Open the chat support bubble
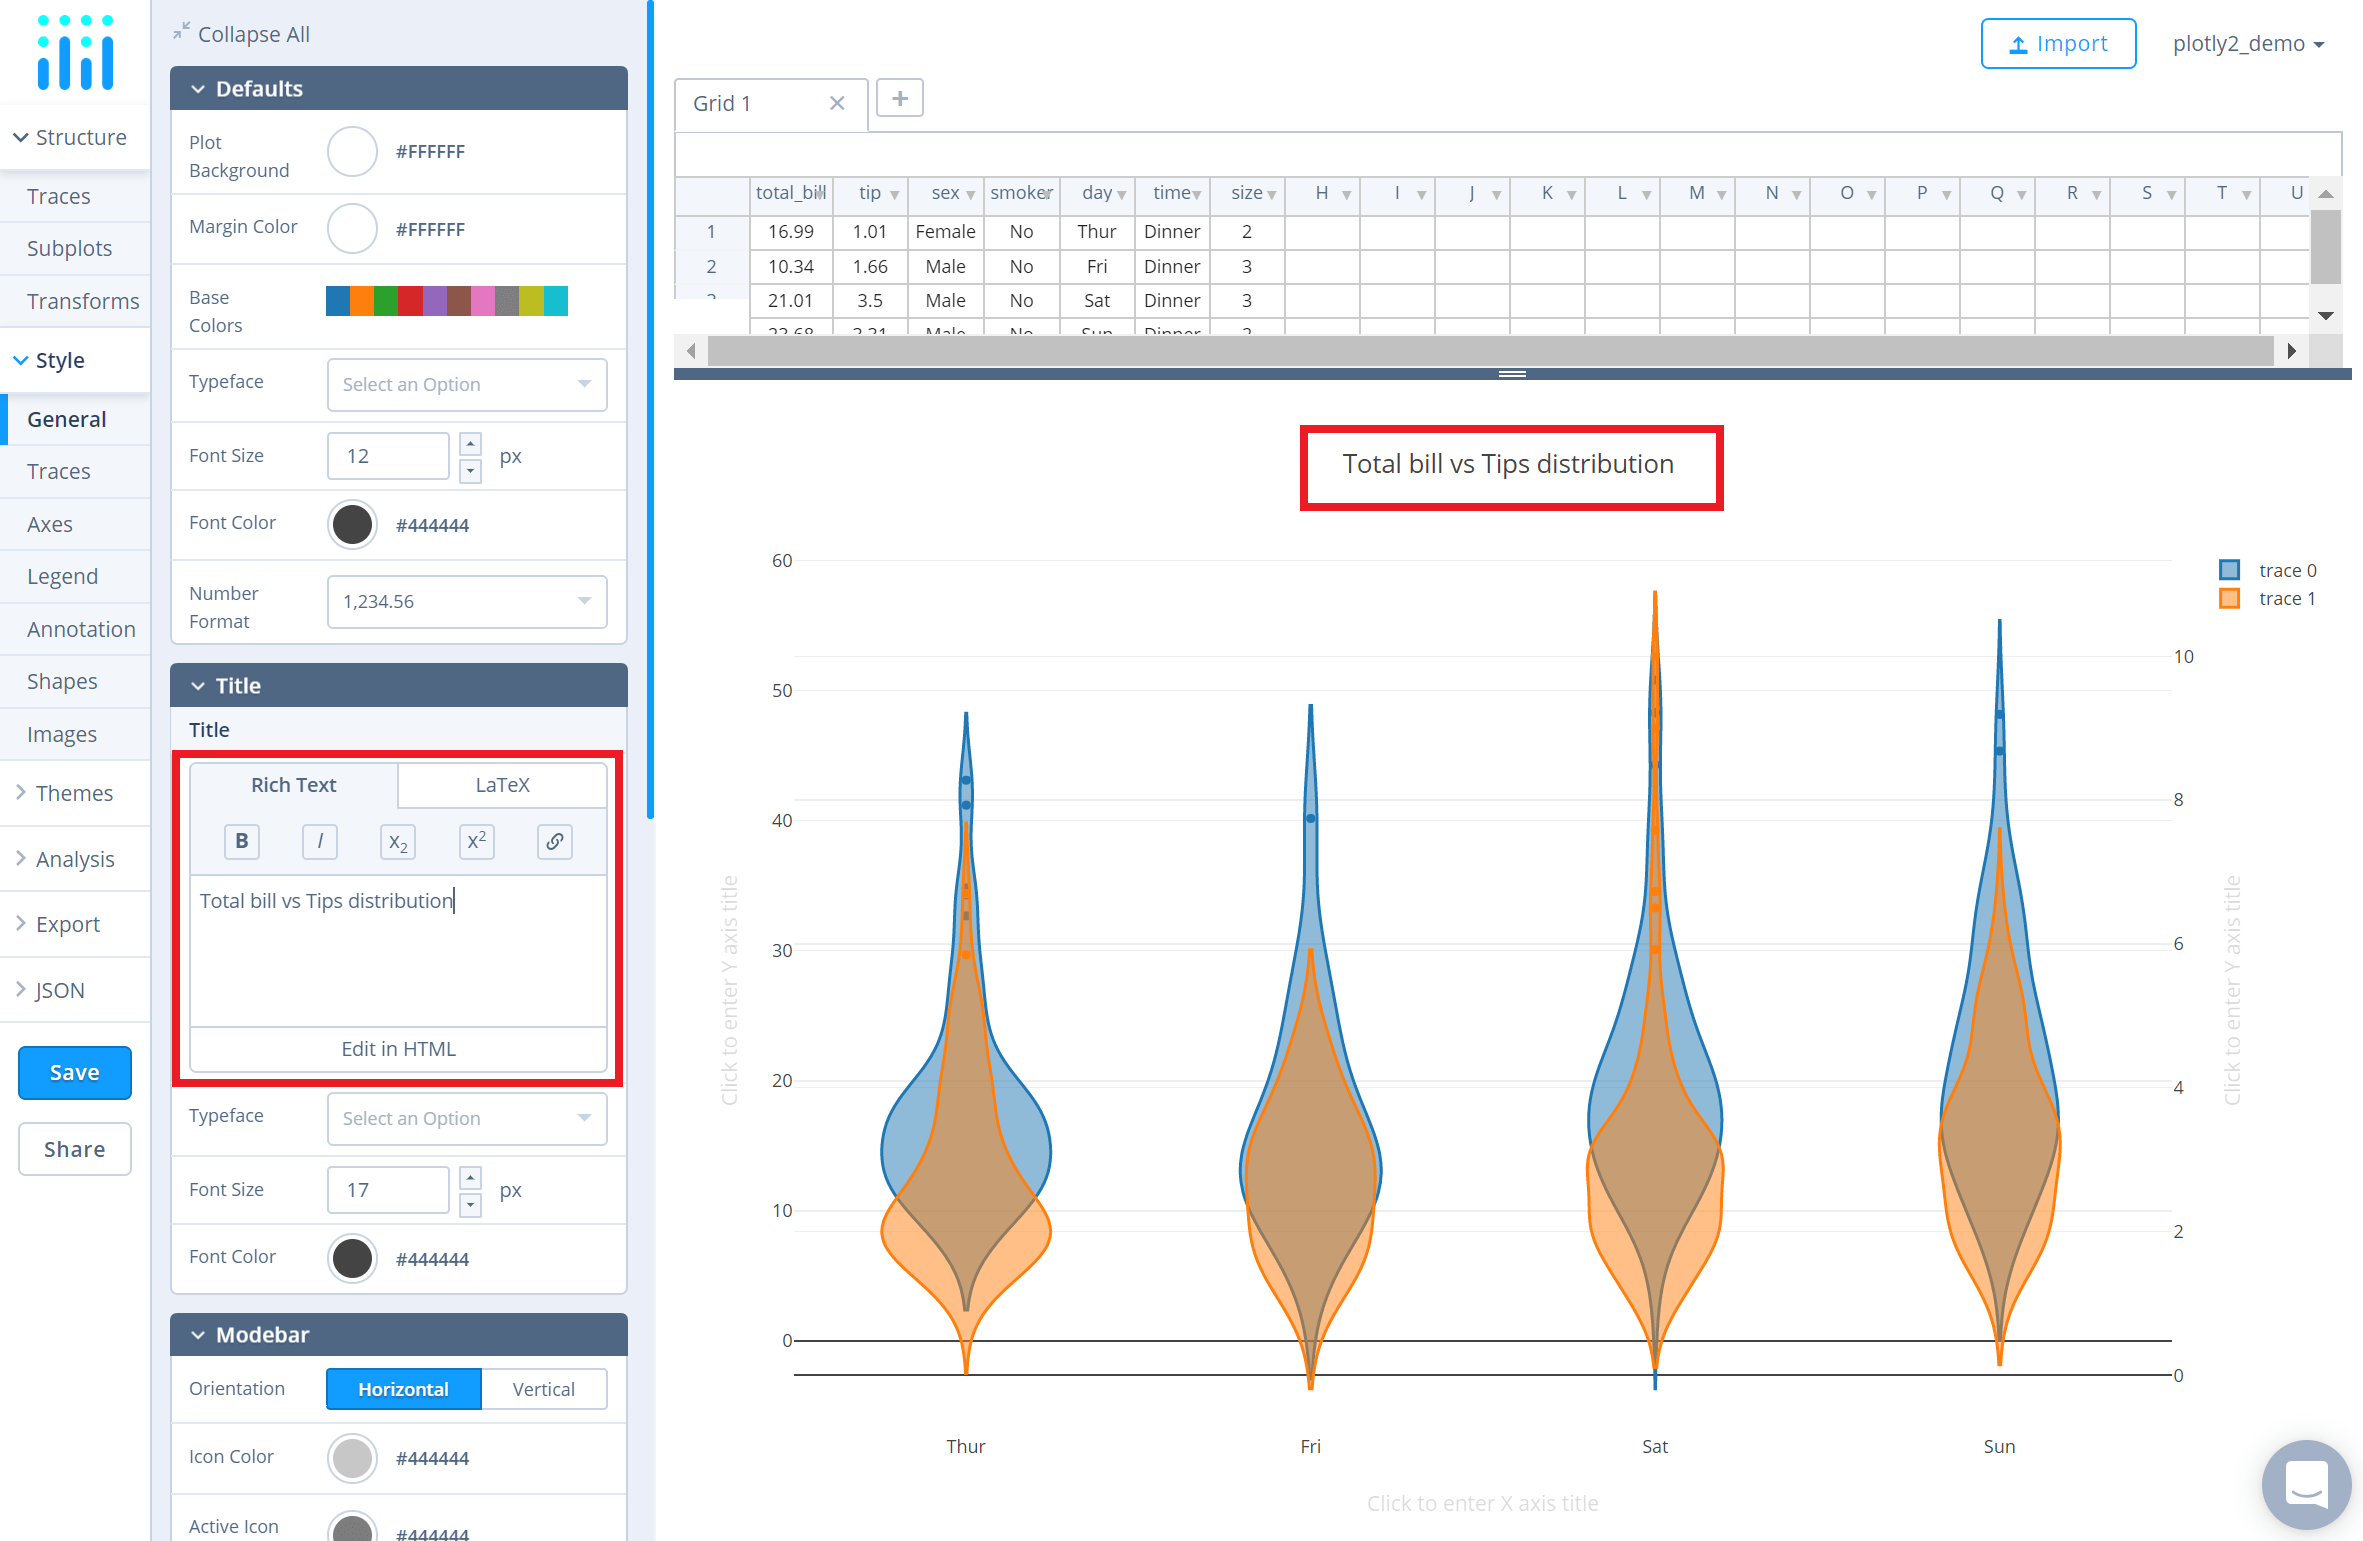 click(2306, 1485)
